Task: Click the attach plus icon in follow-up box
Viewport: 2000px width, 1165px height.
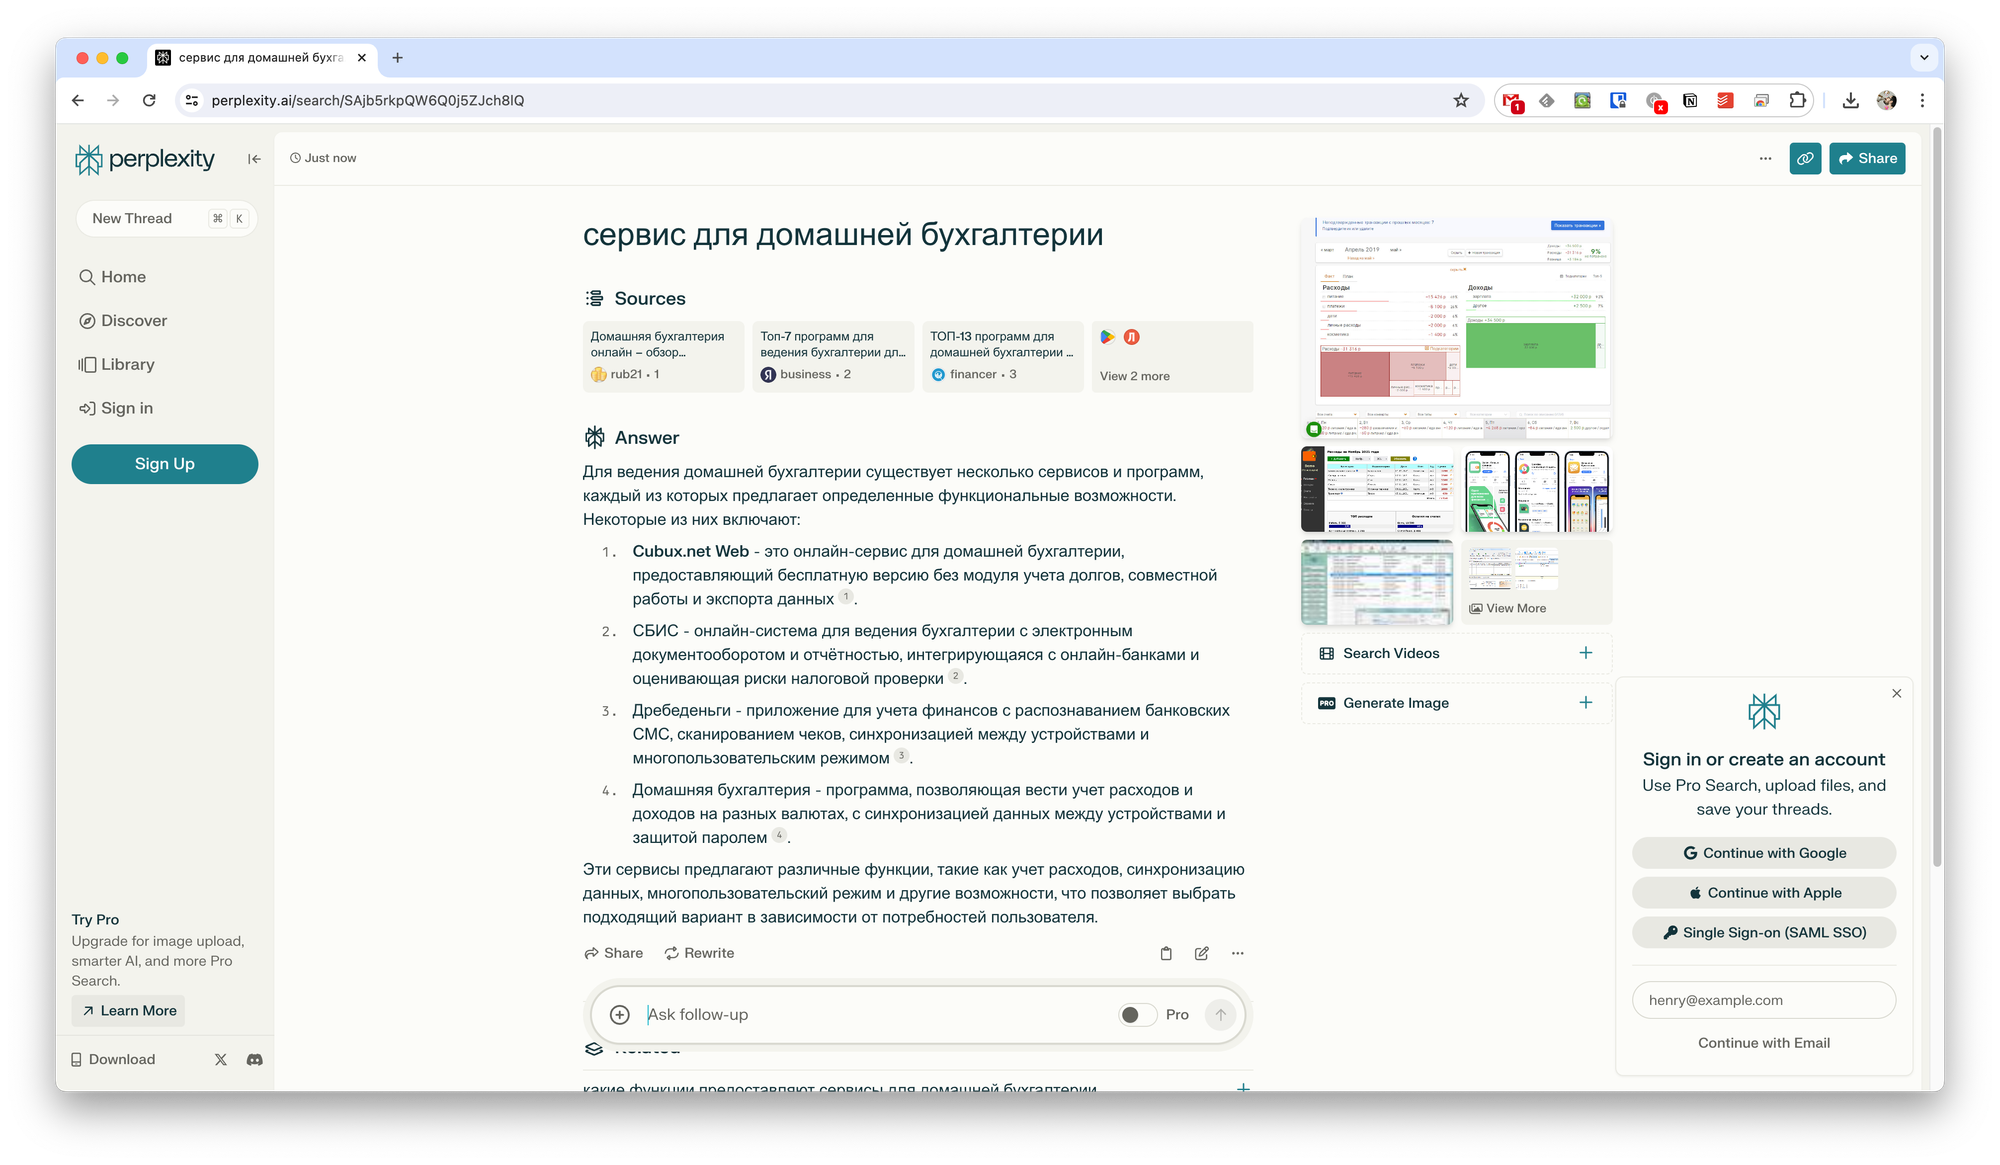Action: 620,1015
